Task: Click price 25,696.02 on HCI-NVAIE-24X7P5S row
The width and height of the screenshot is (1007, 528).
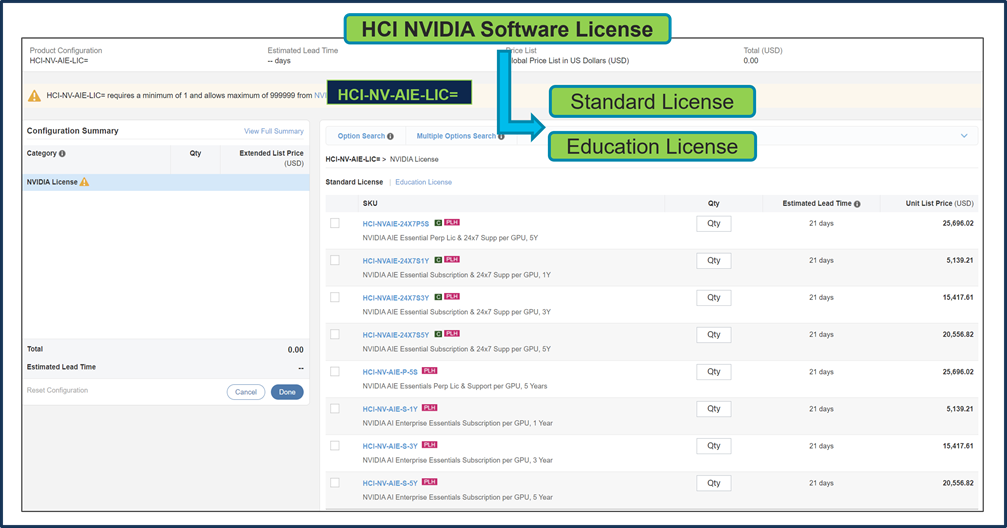Action: click(x=958, y=224)
